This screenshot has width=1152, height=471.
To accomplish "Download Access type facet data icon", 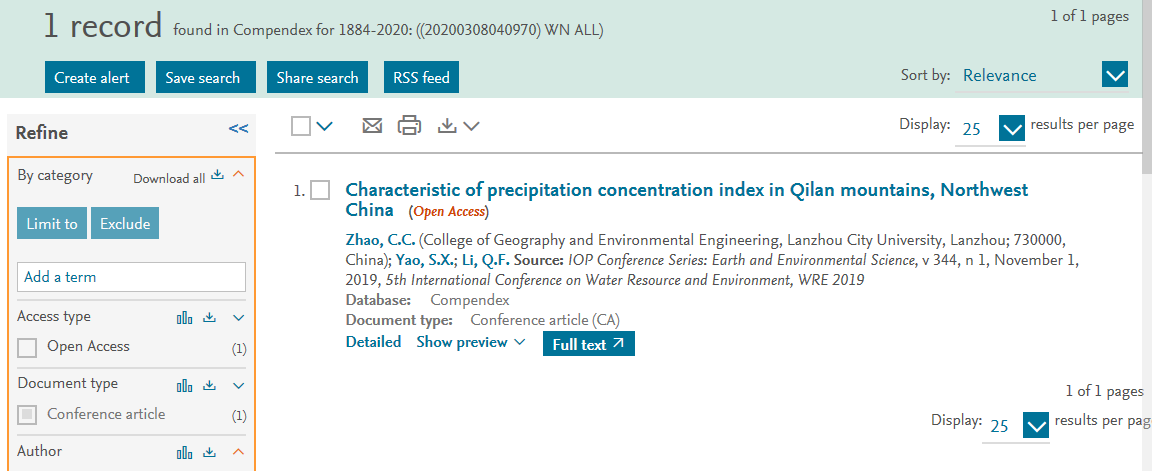I will pos(210,317).
